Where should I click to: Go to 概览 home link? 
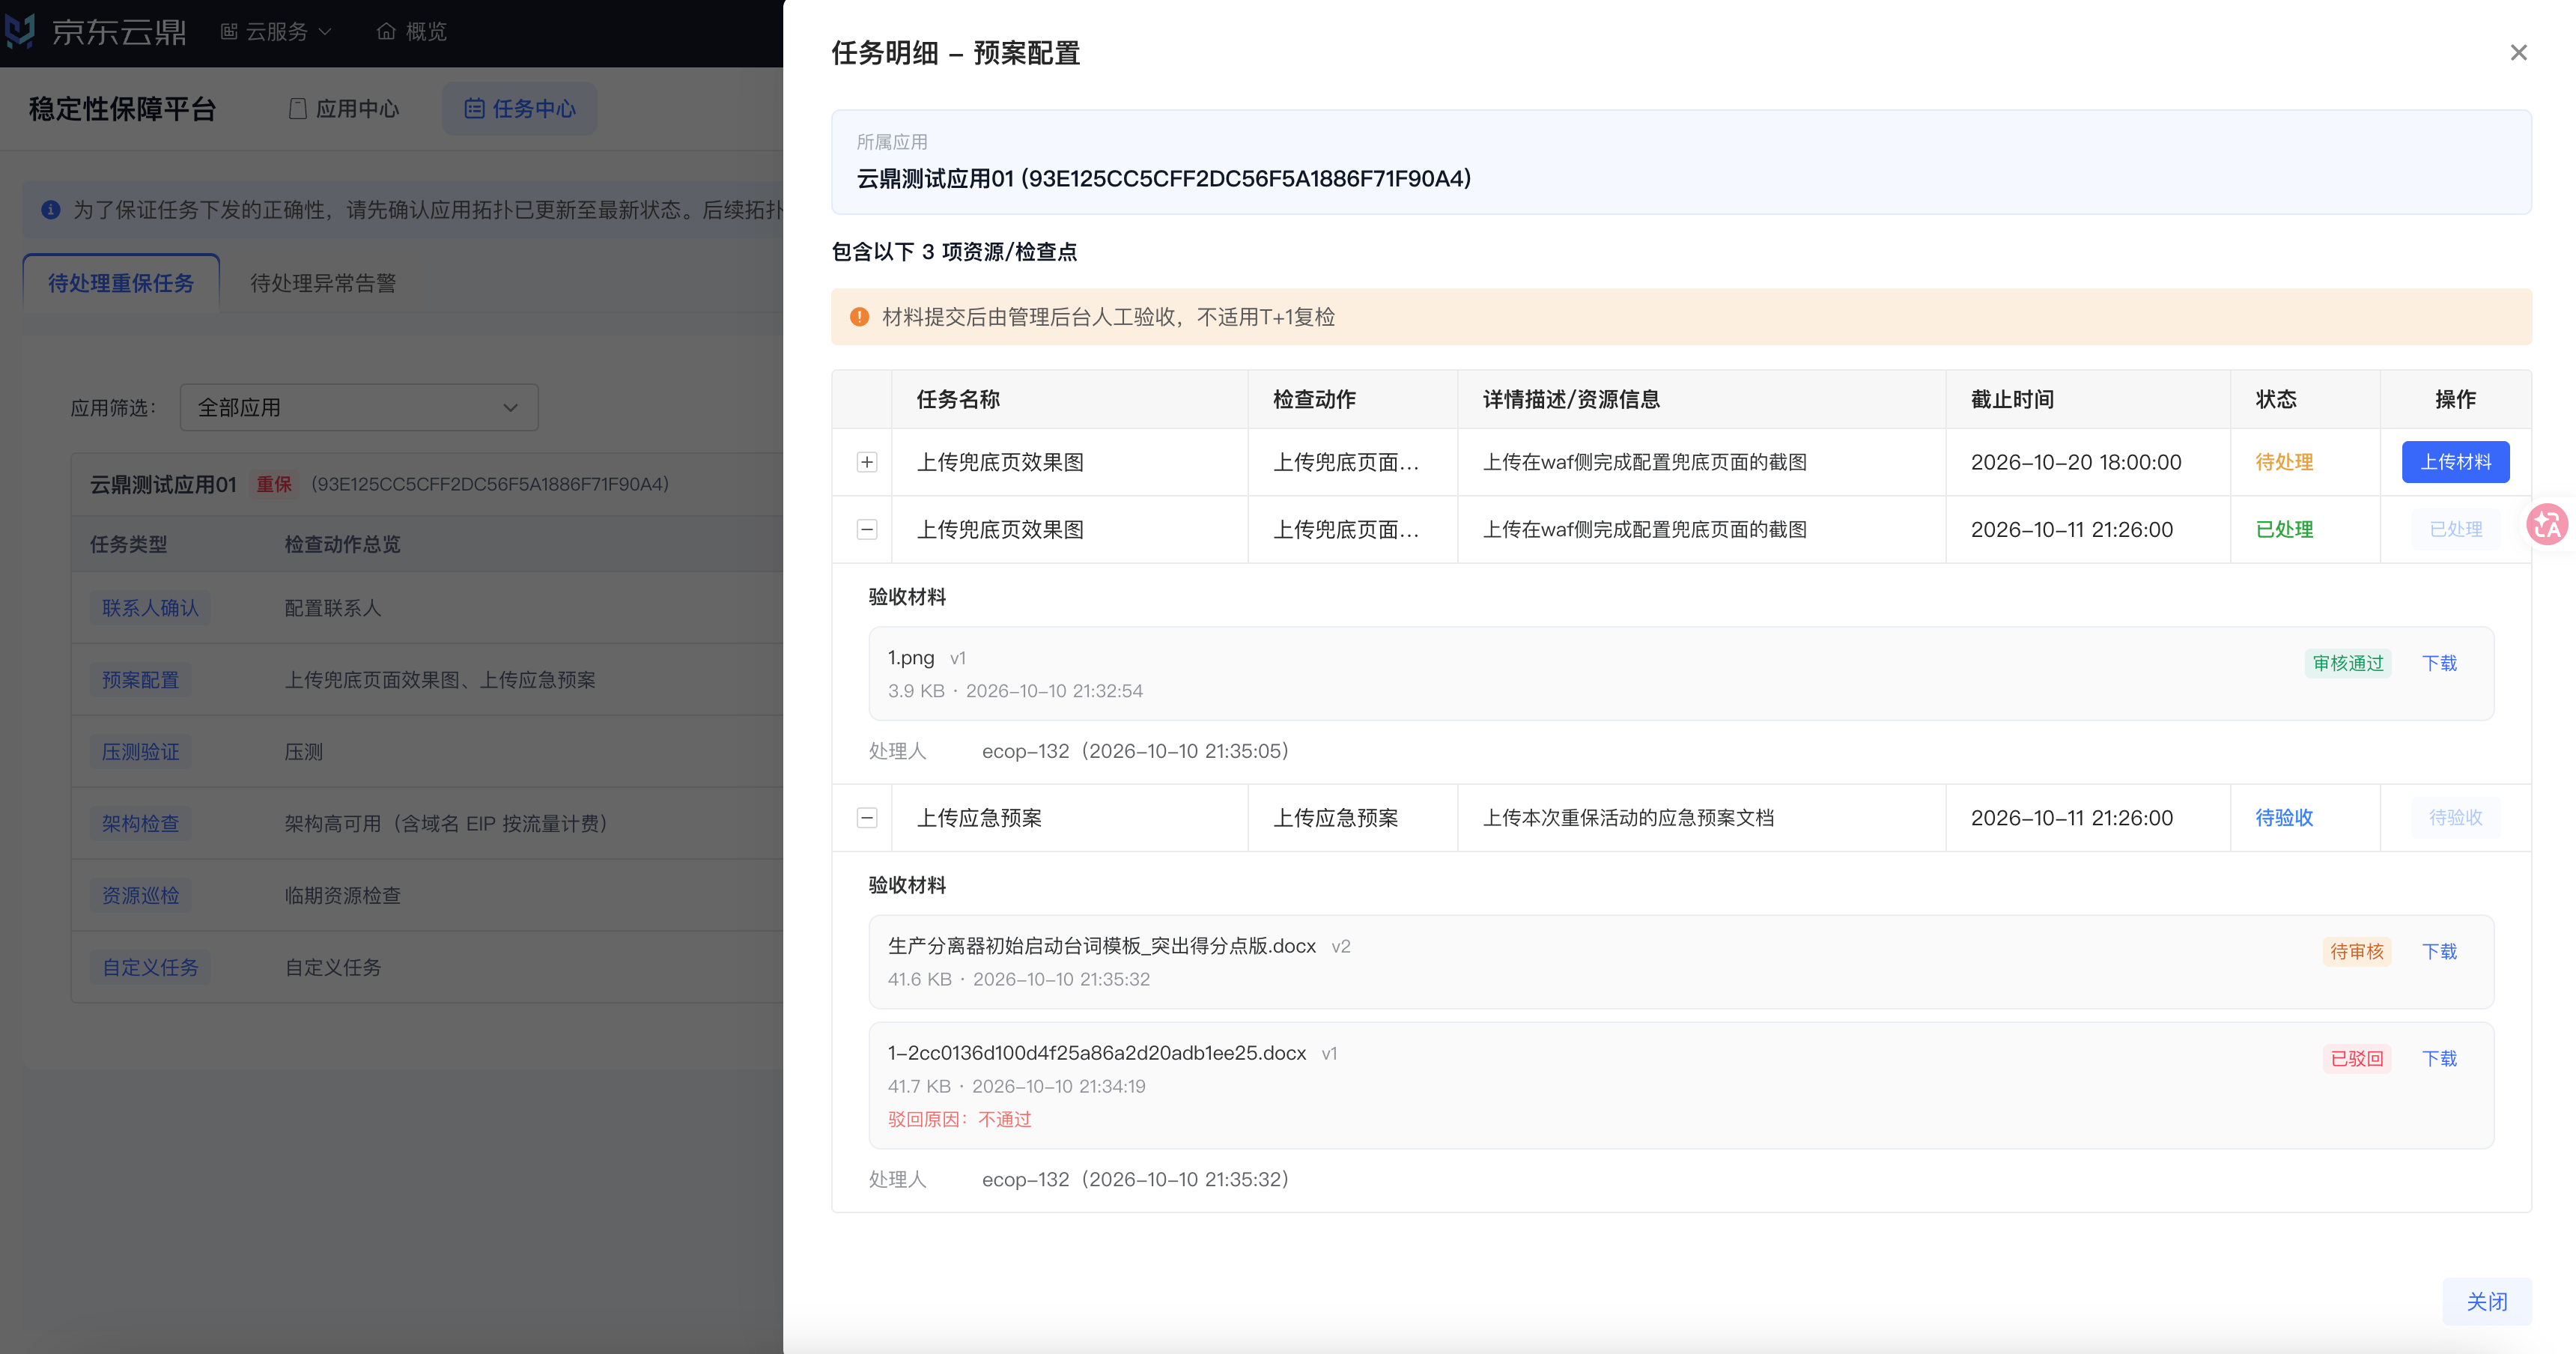(x=412, y=32)
